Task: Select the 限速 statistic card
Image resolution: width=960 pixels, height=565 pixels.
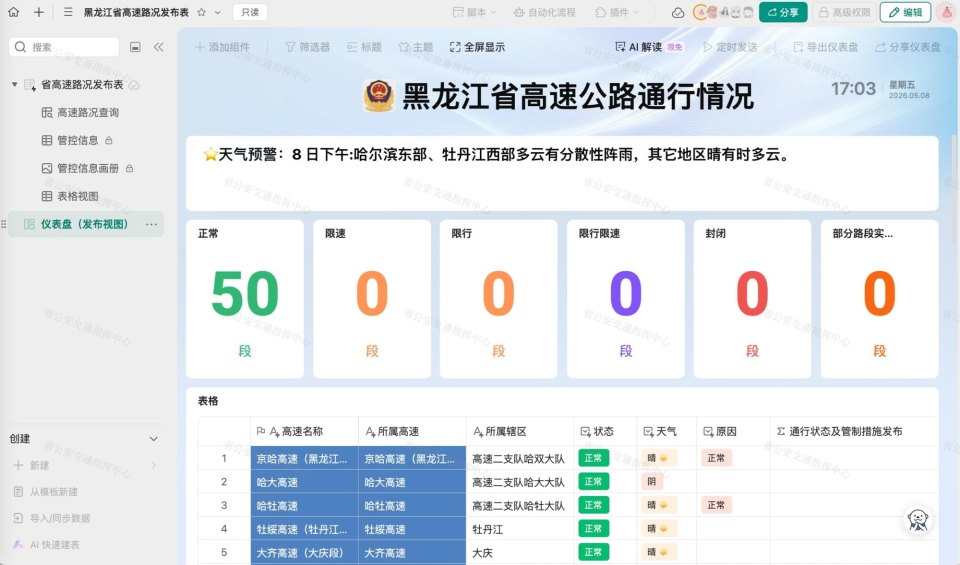Action: 372,299
